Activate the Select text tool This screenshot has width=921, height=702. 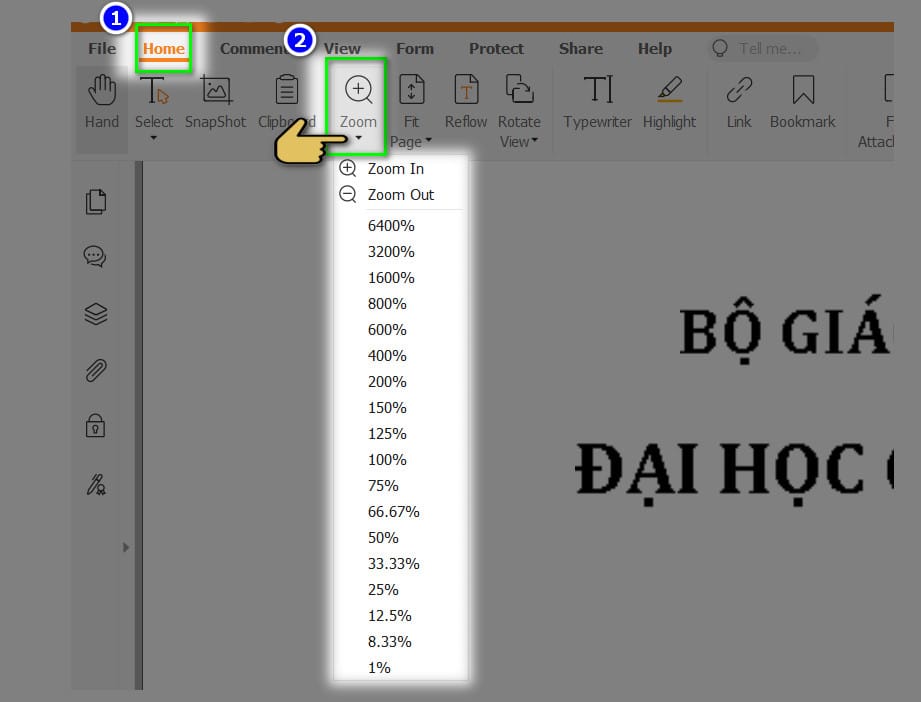154,101
